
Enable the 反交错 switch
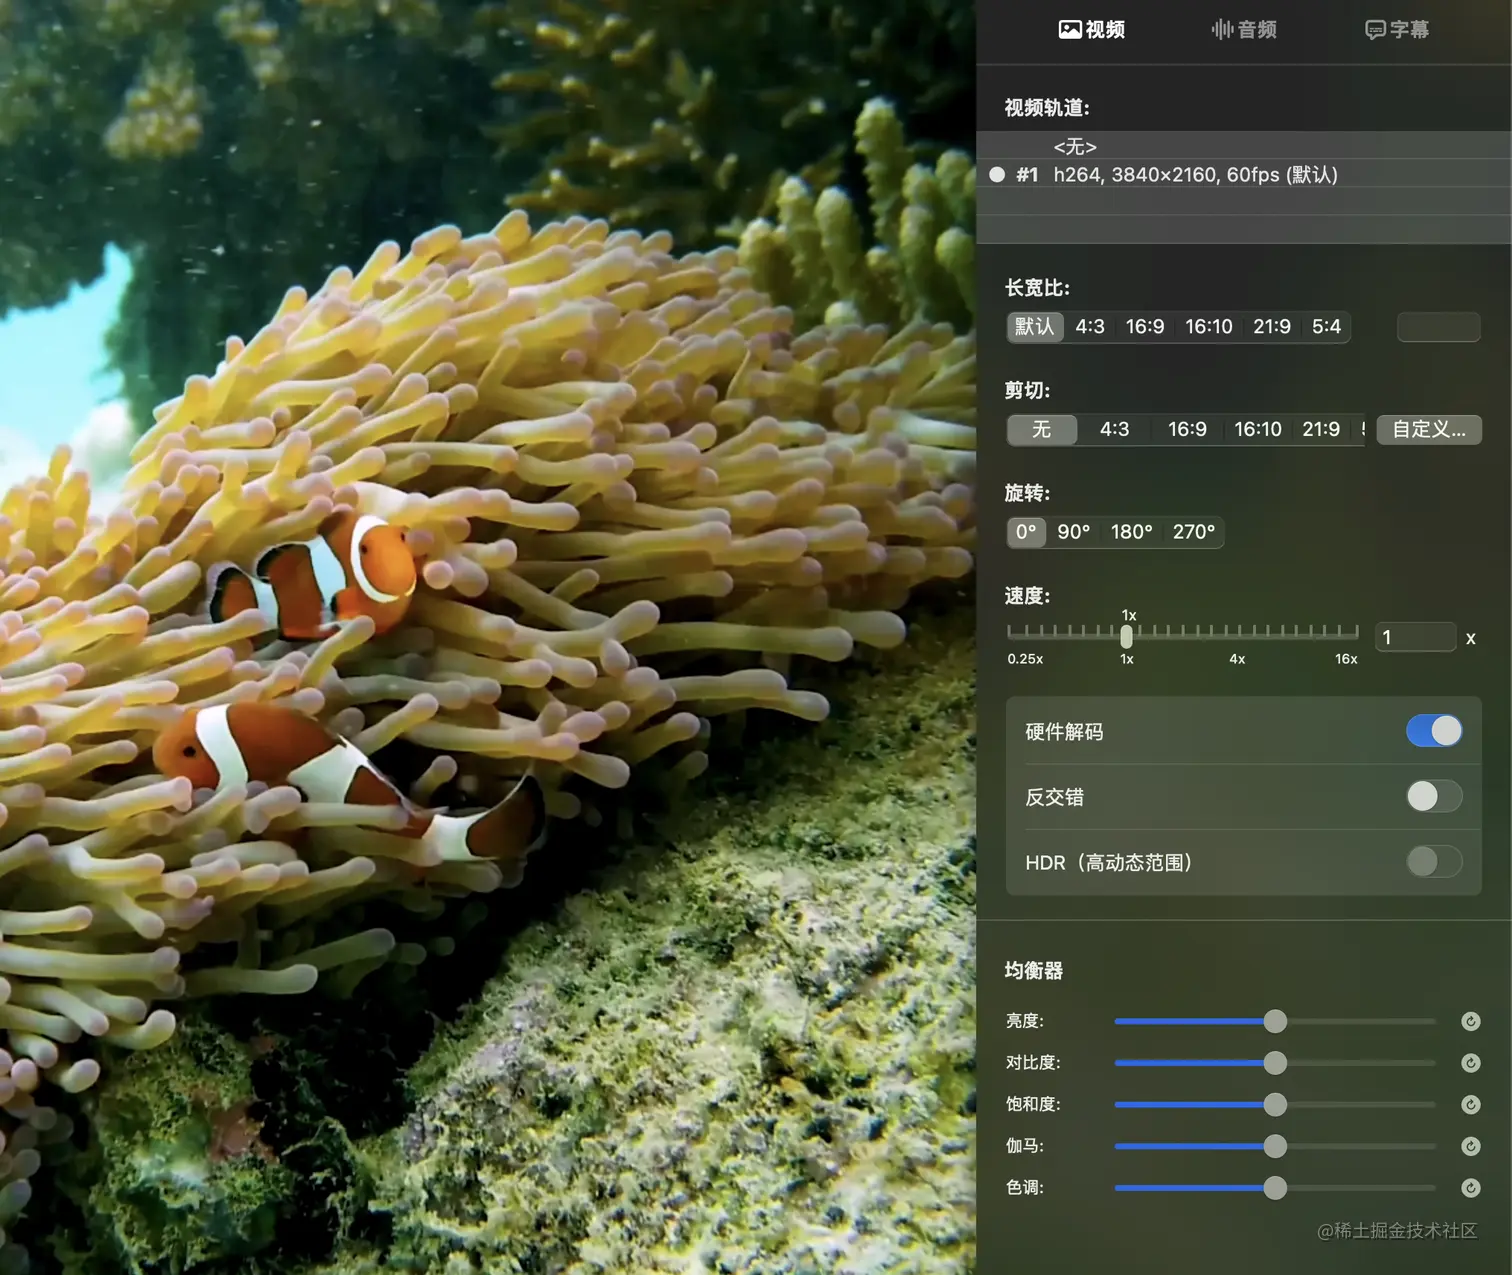pos(1434,796)
